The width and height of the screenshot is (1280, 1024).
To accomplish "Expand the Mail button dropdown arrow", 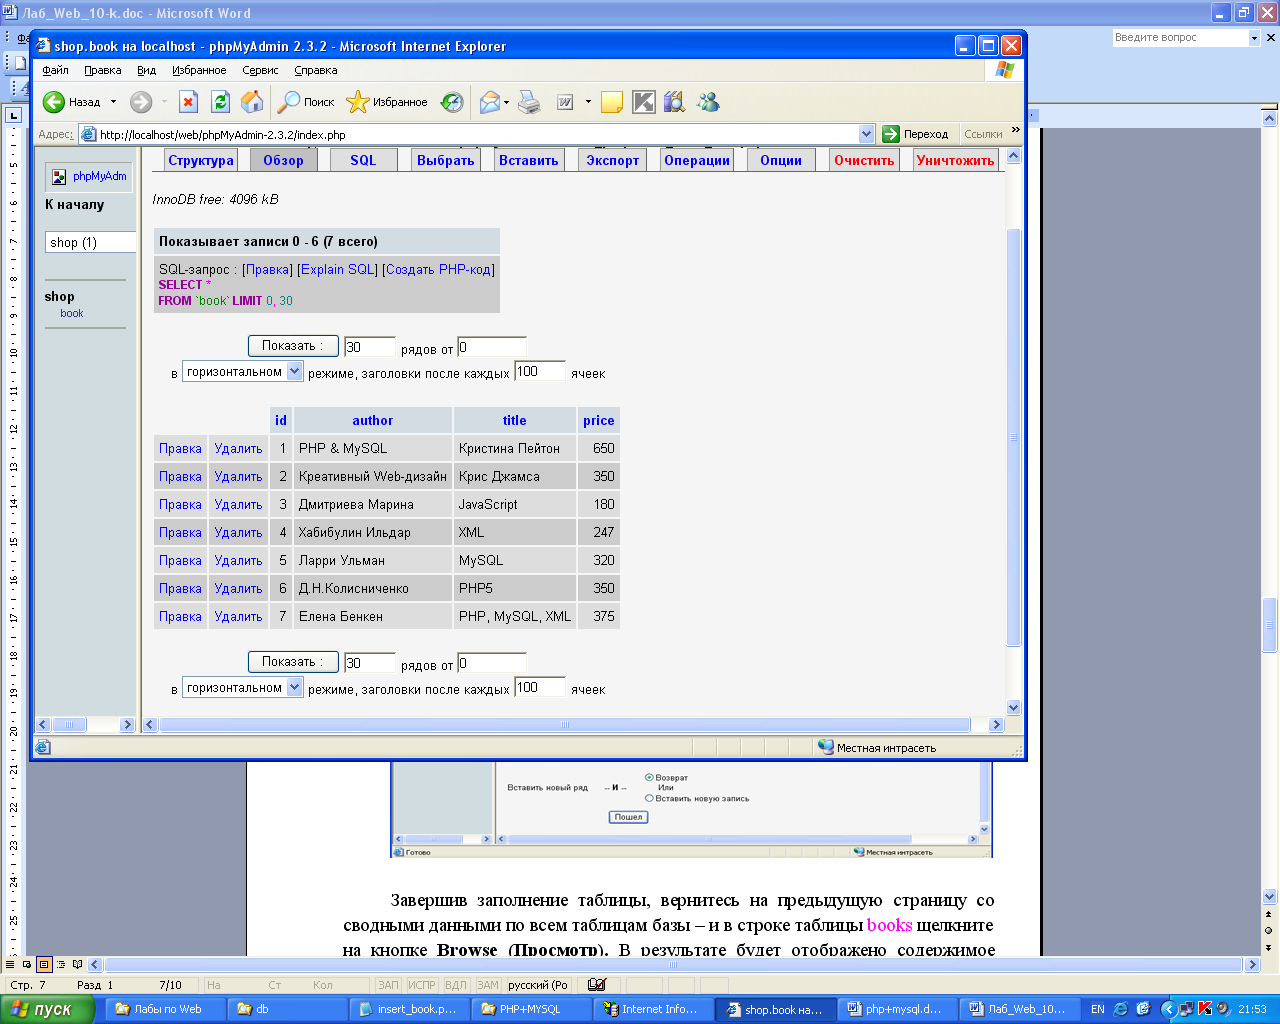I will tap(507, 102).
